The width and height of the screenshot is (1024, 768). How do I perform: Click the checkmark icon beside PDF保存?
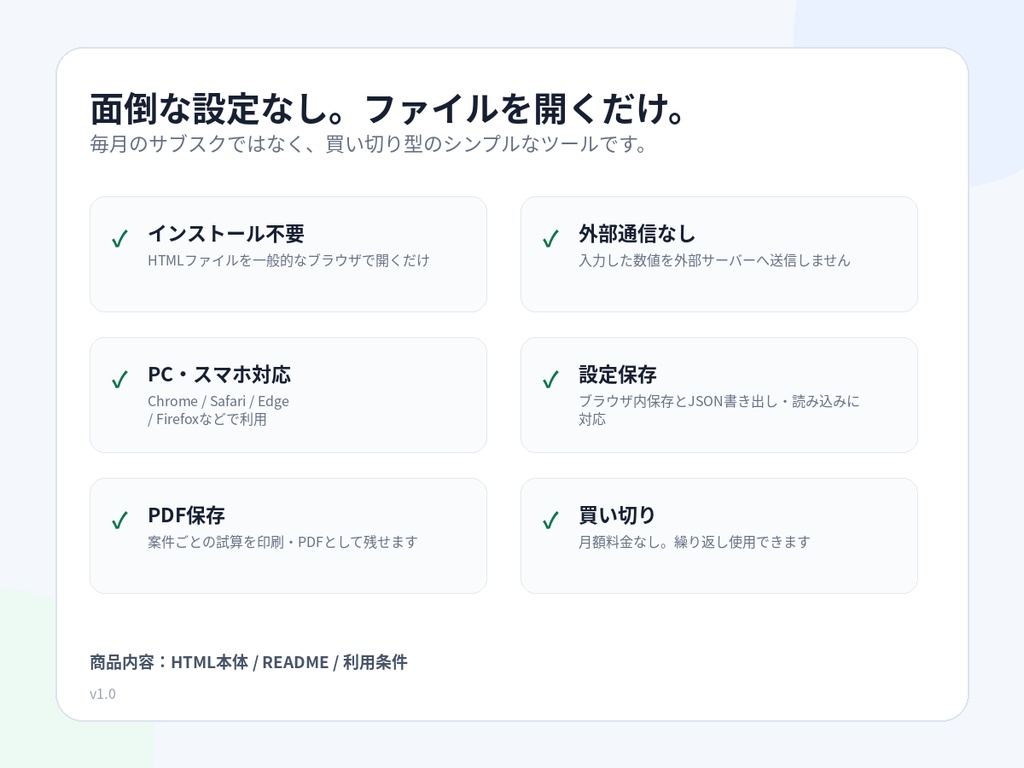pos(120,520)
